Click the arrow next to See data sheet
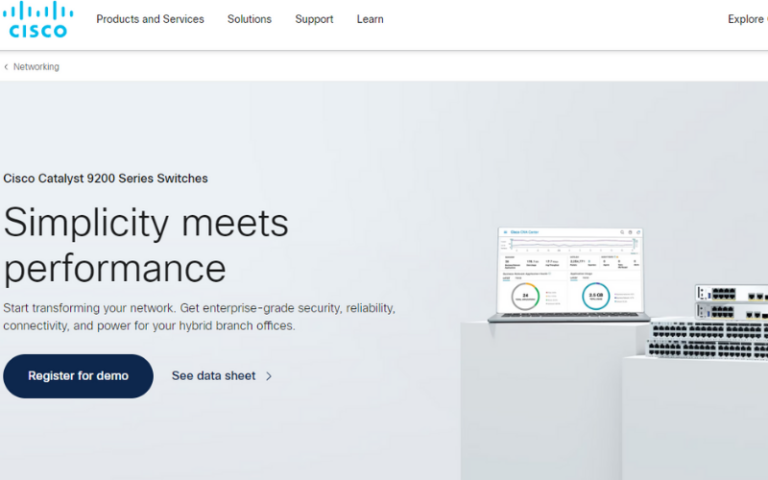This screenshot has height=480, width=768. tap(269, 377)
